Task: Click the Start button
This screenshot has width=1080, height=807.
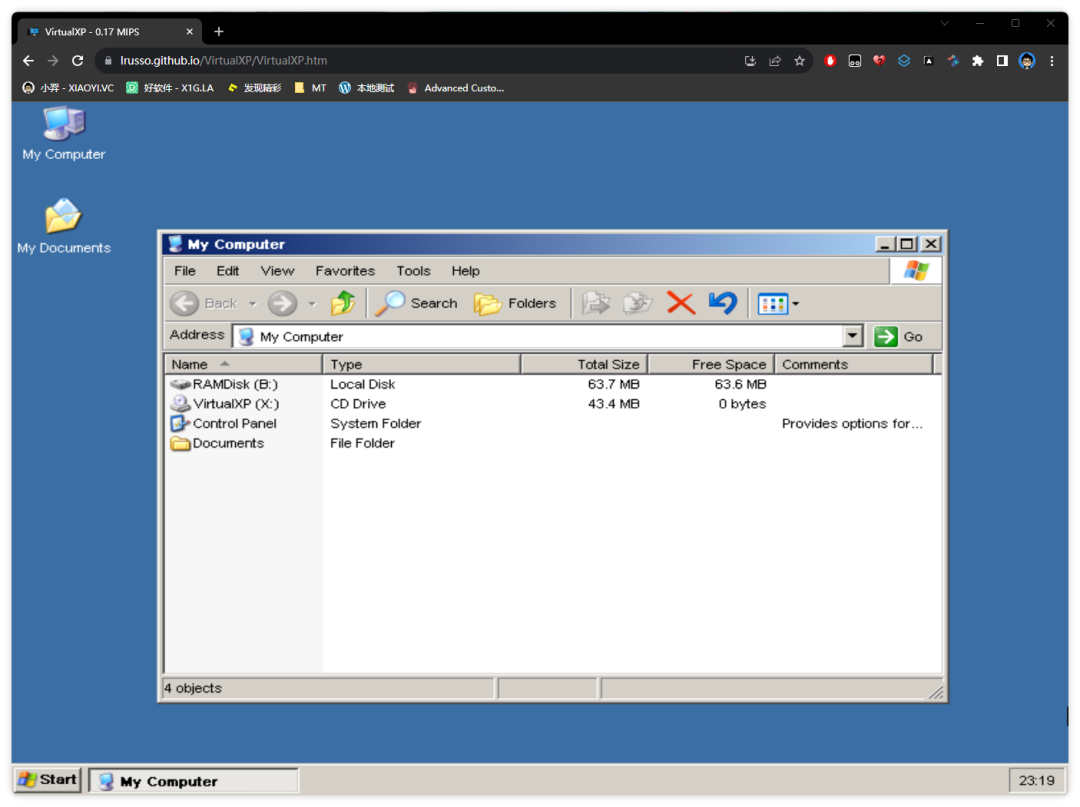Action: click(48, 780)
